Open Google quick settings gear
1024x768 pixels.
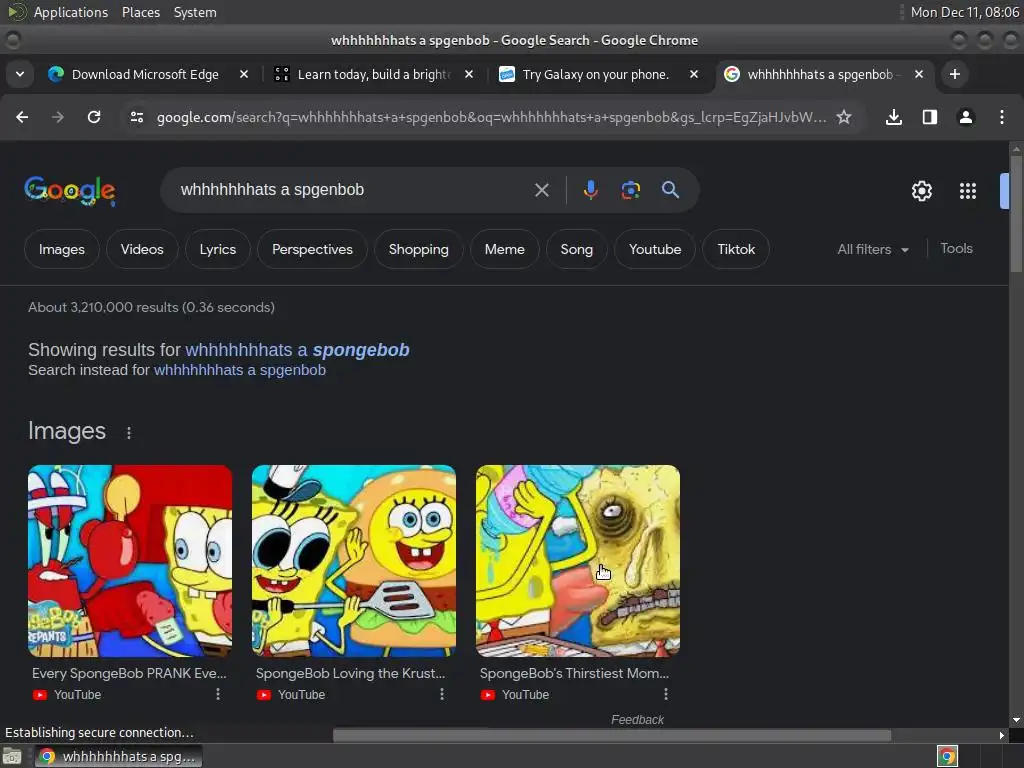pos(921,191)
